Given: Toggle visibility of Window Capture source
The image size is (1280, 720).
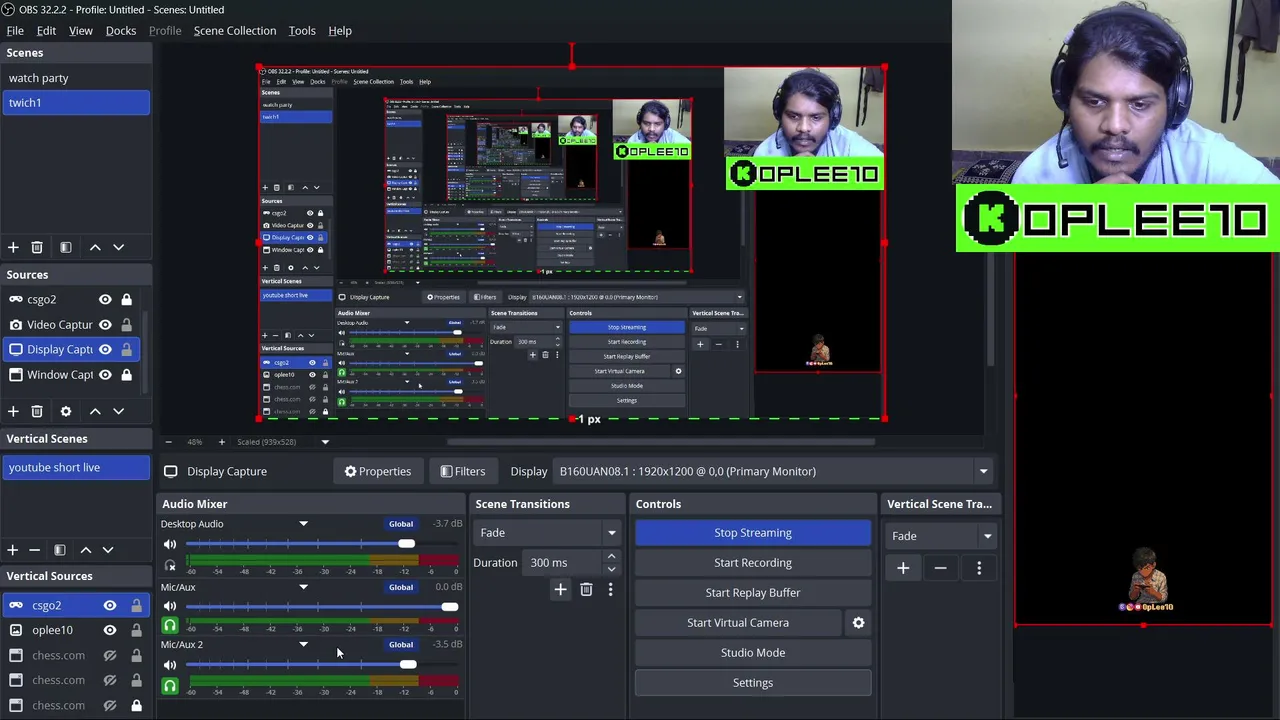Looking at the screenshot, I should point(105,375).
